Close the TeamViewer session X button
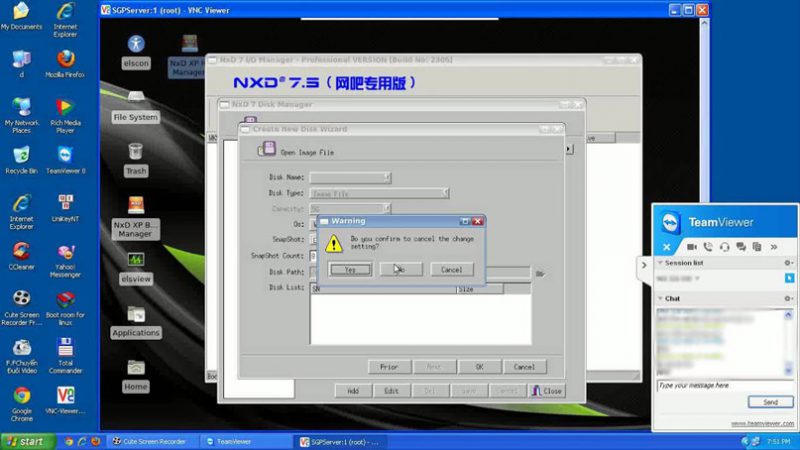 666,247
